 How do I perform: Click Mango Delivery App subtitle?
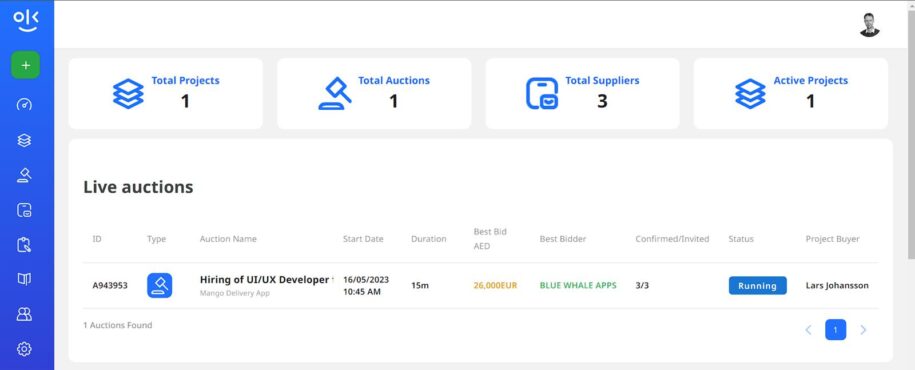click(x=235, y=294)
